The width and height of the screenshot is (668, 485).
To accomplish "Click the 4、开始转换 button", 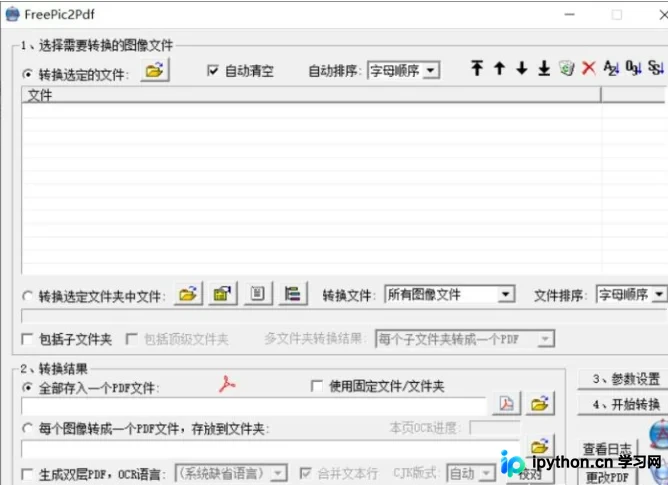I will tap(625, 404).
